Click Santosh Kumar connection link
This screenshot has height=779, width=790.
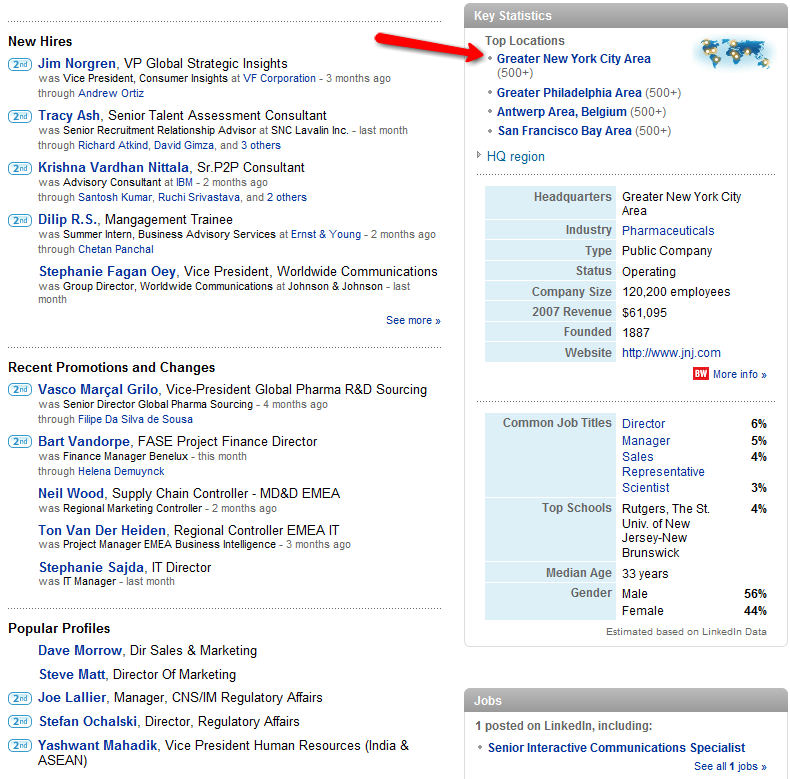[x=114, y=197]
